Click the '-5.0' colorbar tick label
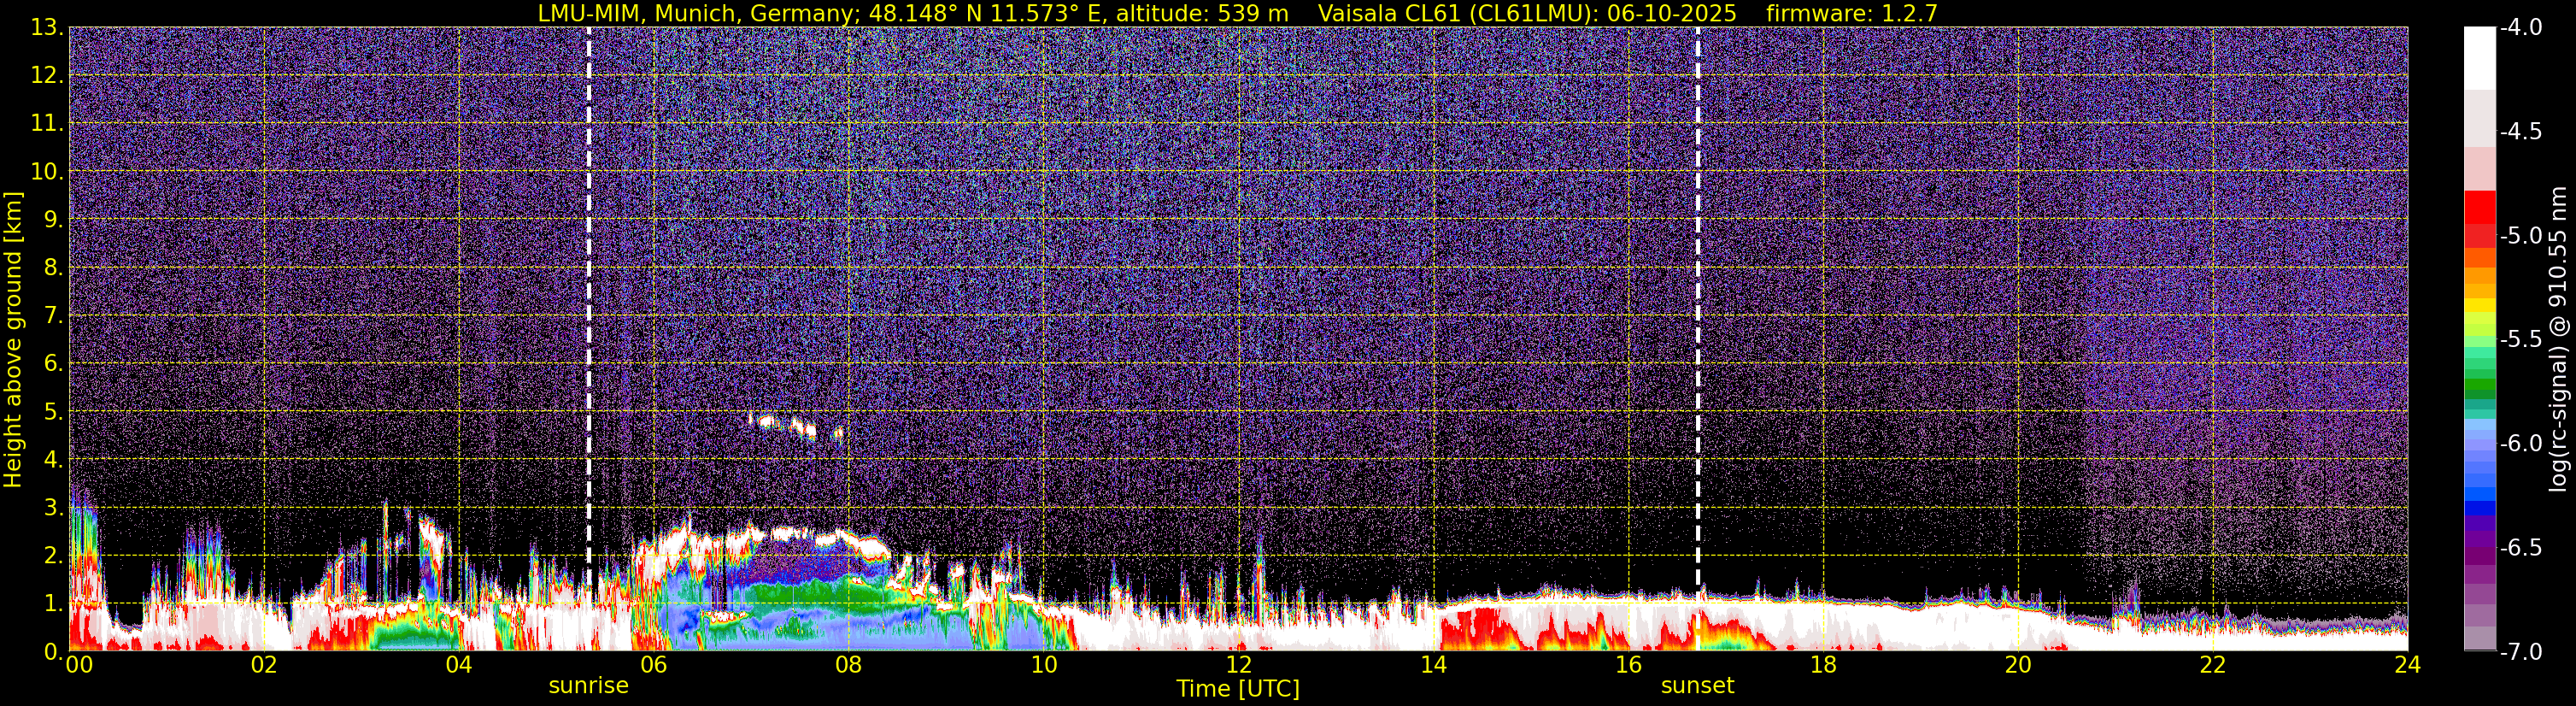The image size is (2576, 706). click(x=2520, y=236)
